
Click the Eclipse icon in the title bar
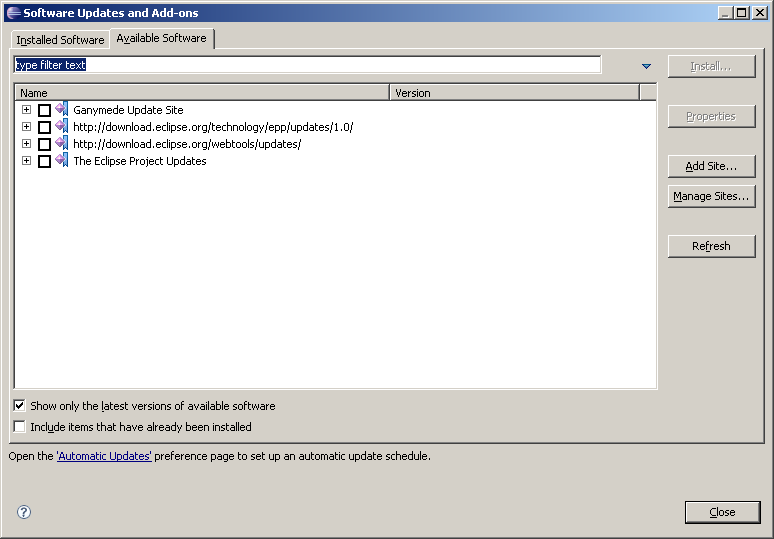tap(11, 12)
